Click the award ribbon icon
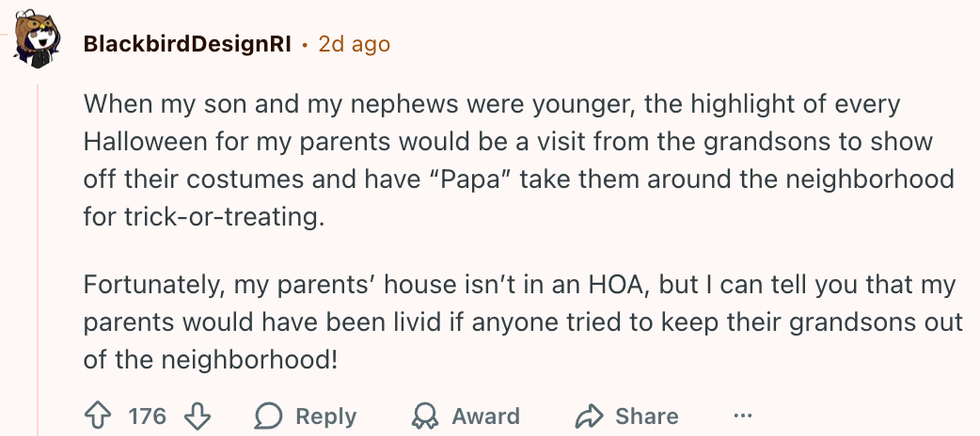 click(x=427, y=416)
